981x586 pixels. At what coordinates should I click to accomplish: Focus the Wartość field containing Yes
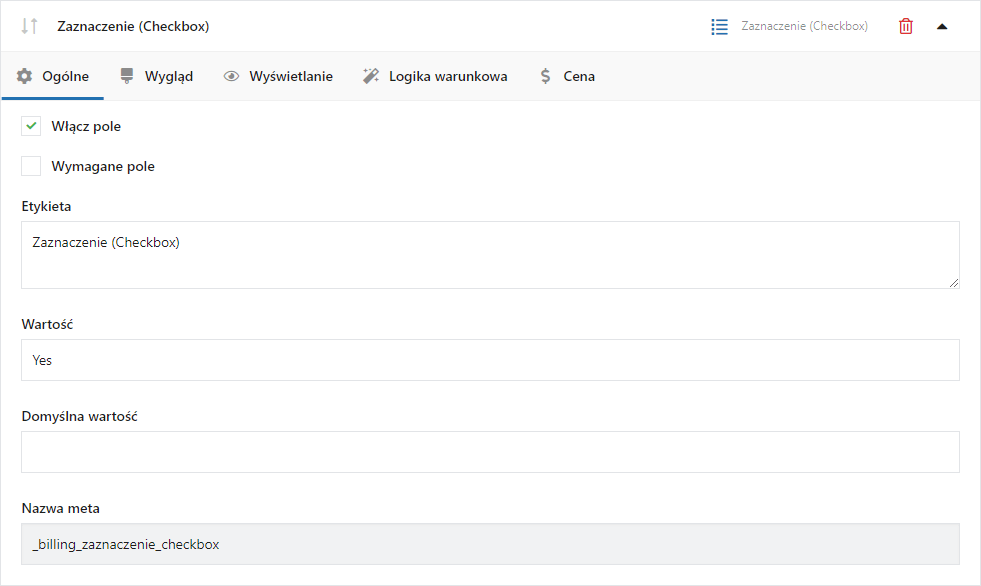pos(490,360)
